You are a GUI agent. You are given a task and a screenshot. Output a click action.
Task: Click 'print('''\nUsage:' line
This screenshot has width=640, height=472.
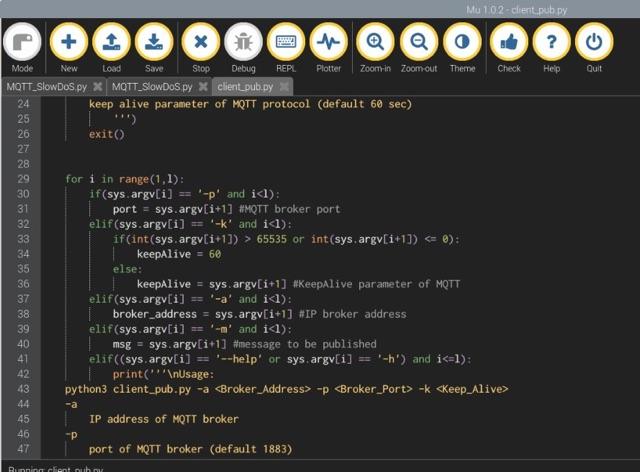pos(163,374)
